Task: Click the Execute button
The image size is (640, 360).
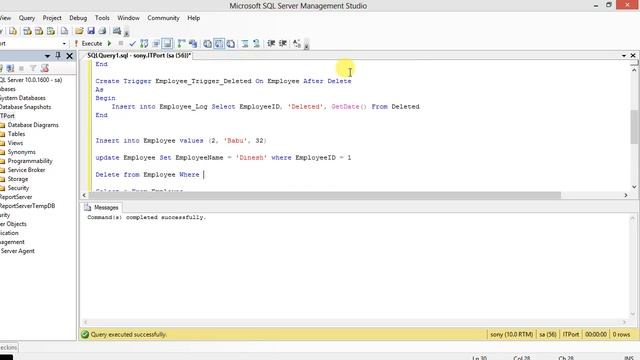Action: pos(88,43)
